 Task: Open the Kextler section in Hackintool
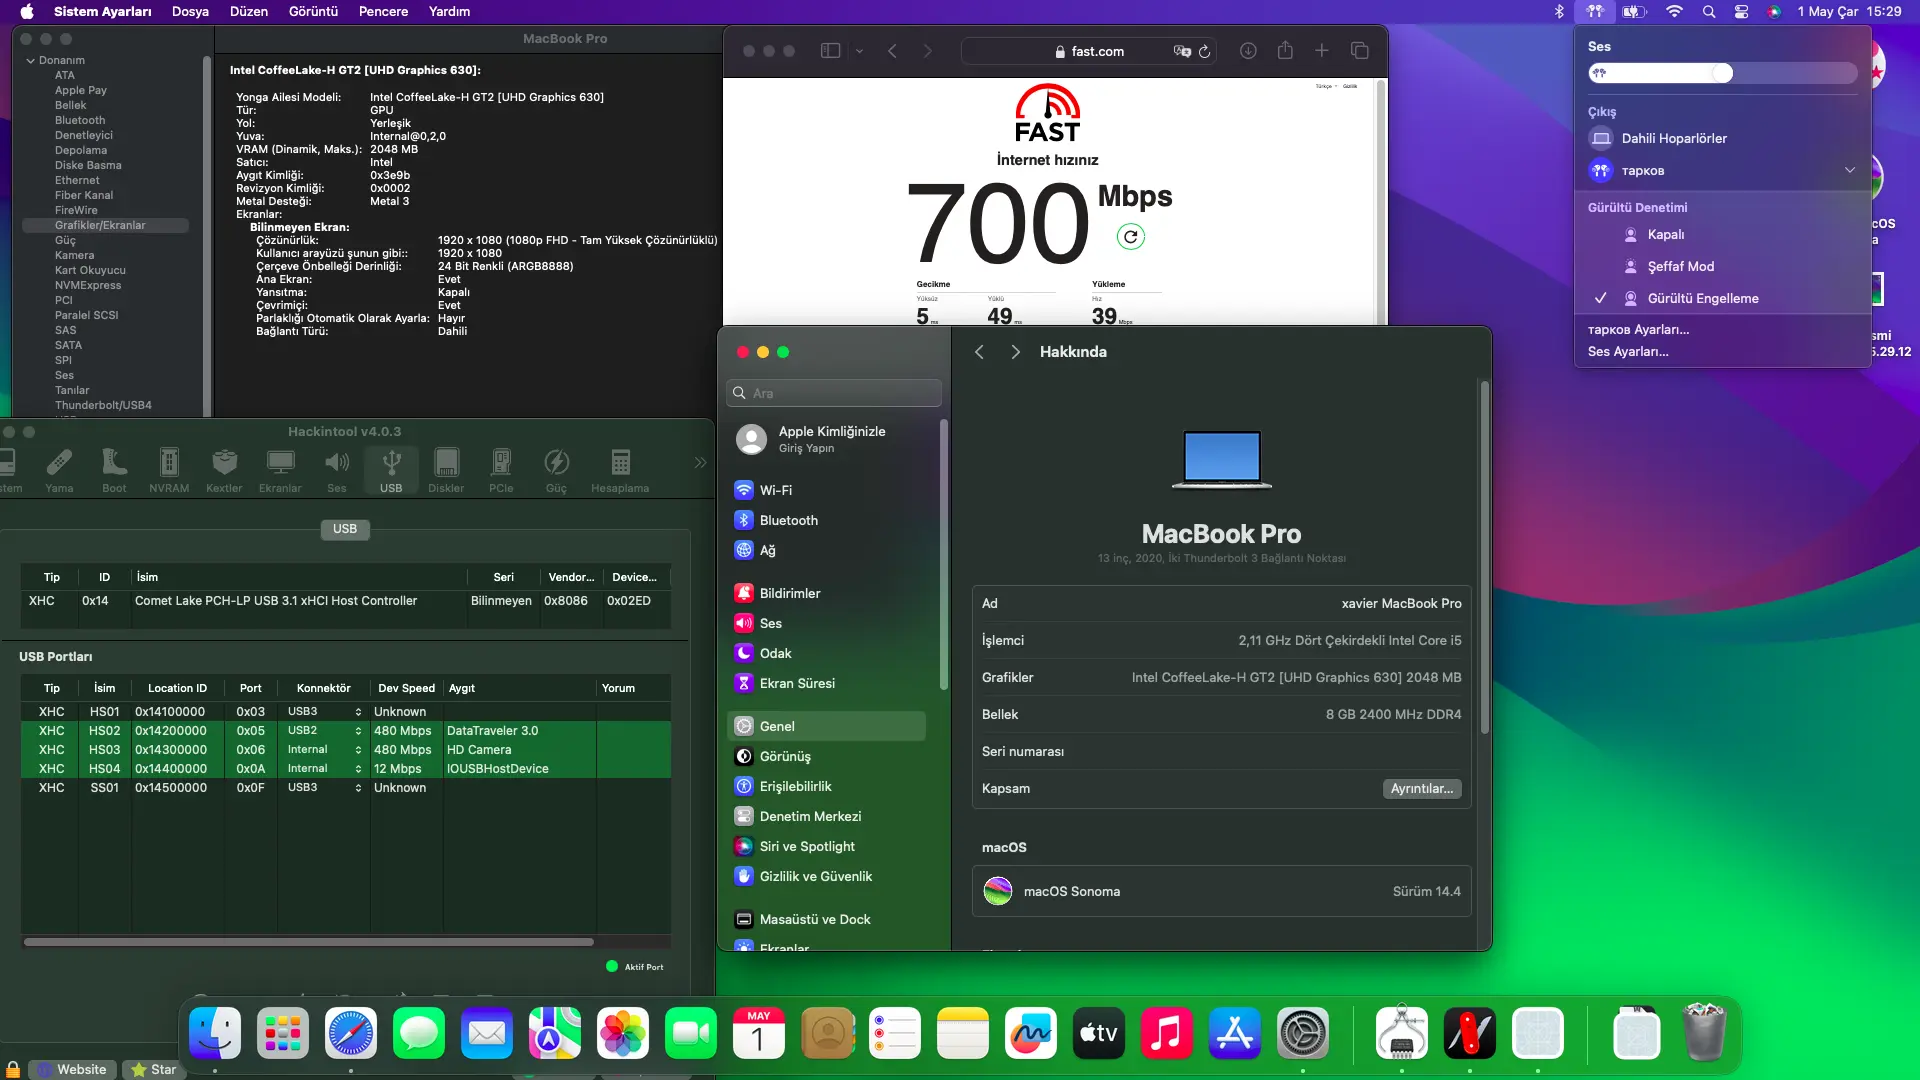point(224,470)
